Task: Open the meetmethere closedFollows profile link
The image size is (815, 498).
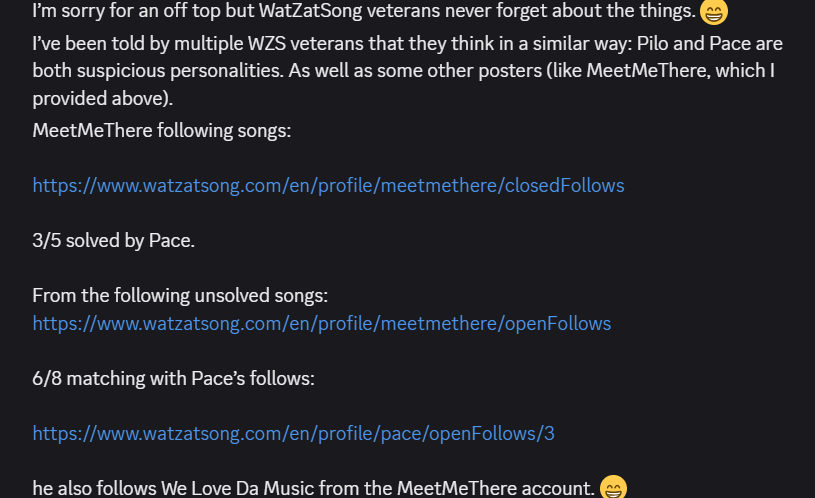Action: [x=328, y=185]
